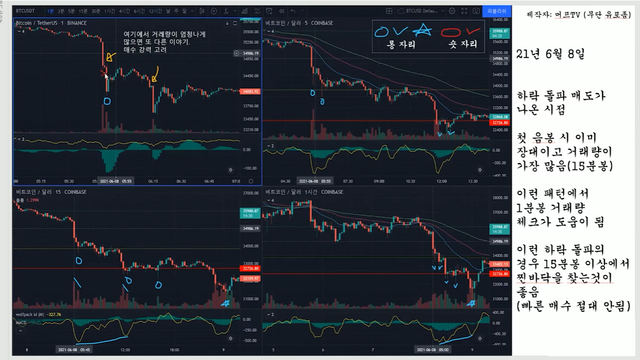This screenshot has height=360, width=640.
Task: Select the 30분 interval
Action: pyautogui.click(x=96, y=11)
